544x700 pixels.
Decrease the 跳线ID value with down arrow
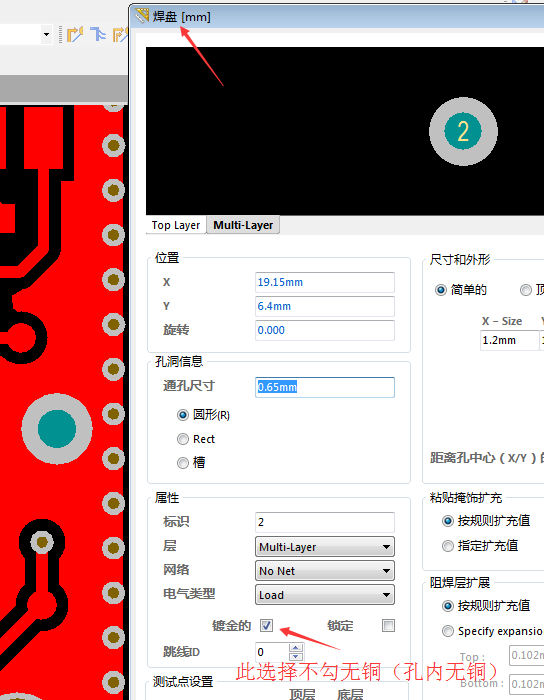coord(296,657)
